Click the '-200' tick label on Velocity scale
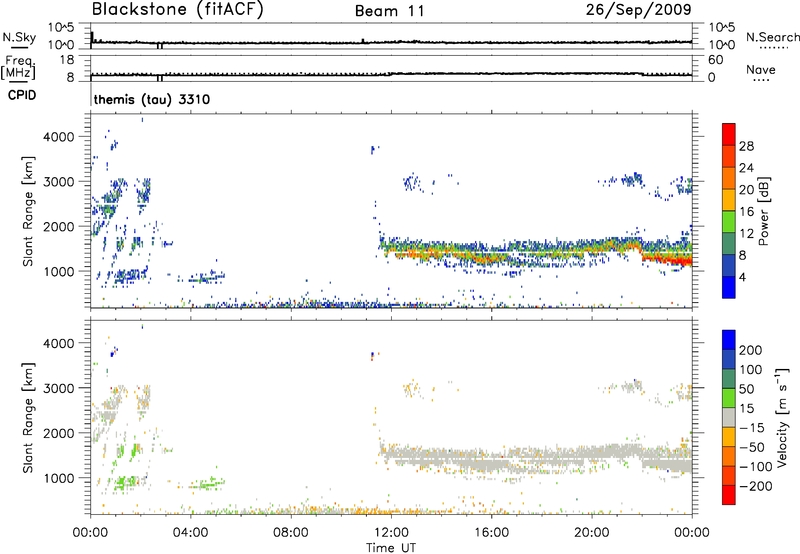800x554 pixels. coord(755,486)
